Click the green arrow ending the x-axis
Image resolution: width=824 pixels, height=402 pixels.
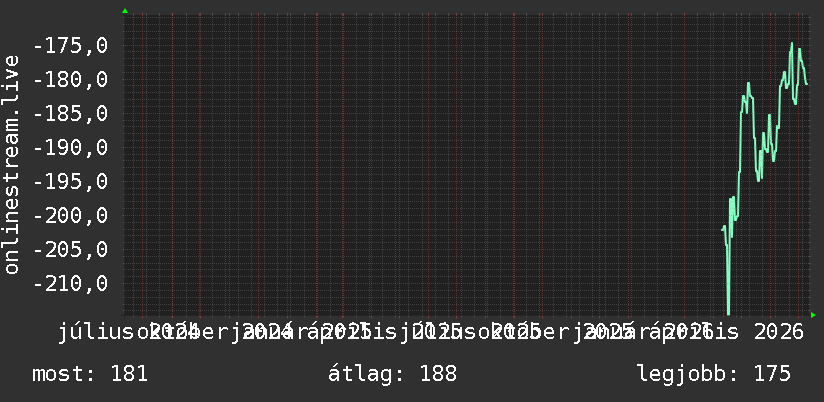pyautogui.click(x=813, y=315)
